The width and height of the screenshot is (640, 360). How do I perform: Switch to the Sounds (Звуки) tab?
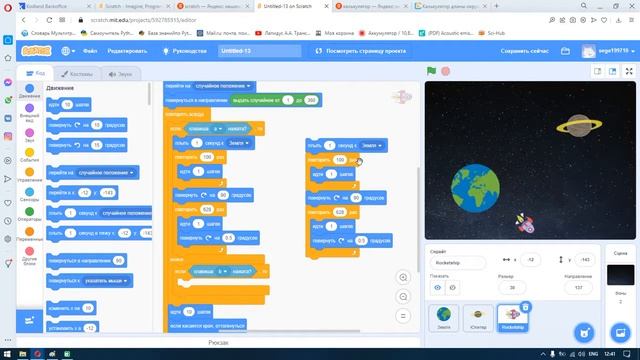tap(120, 74)
